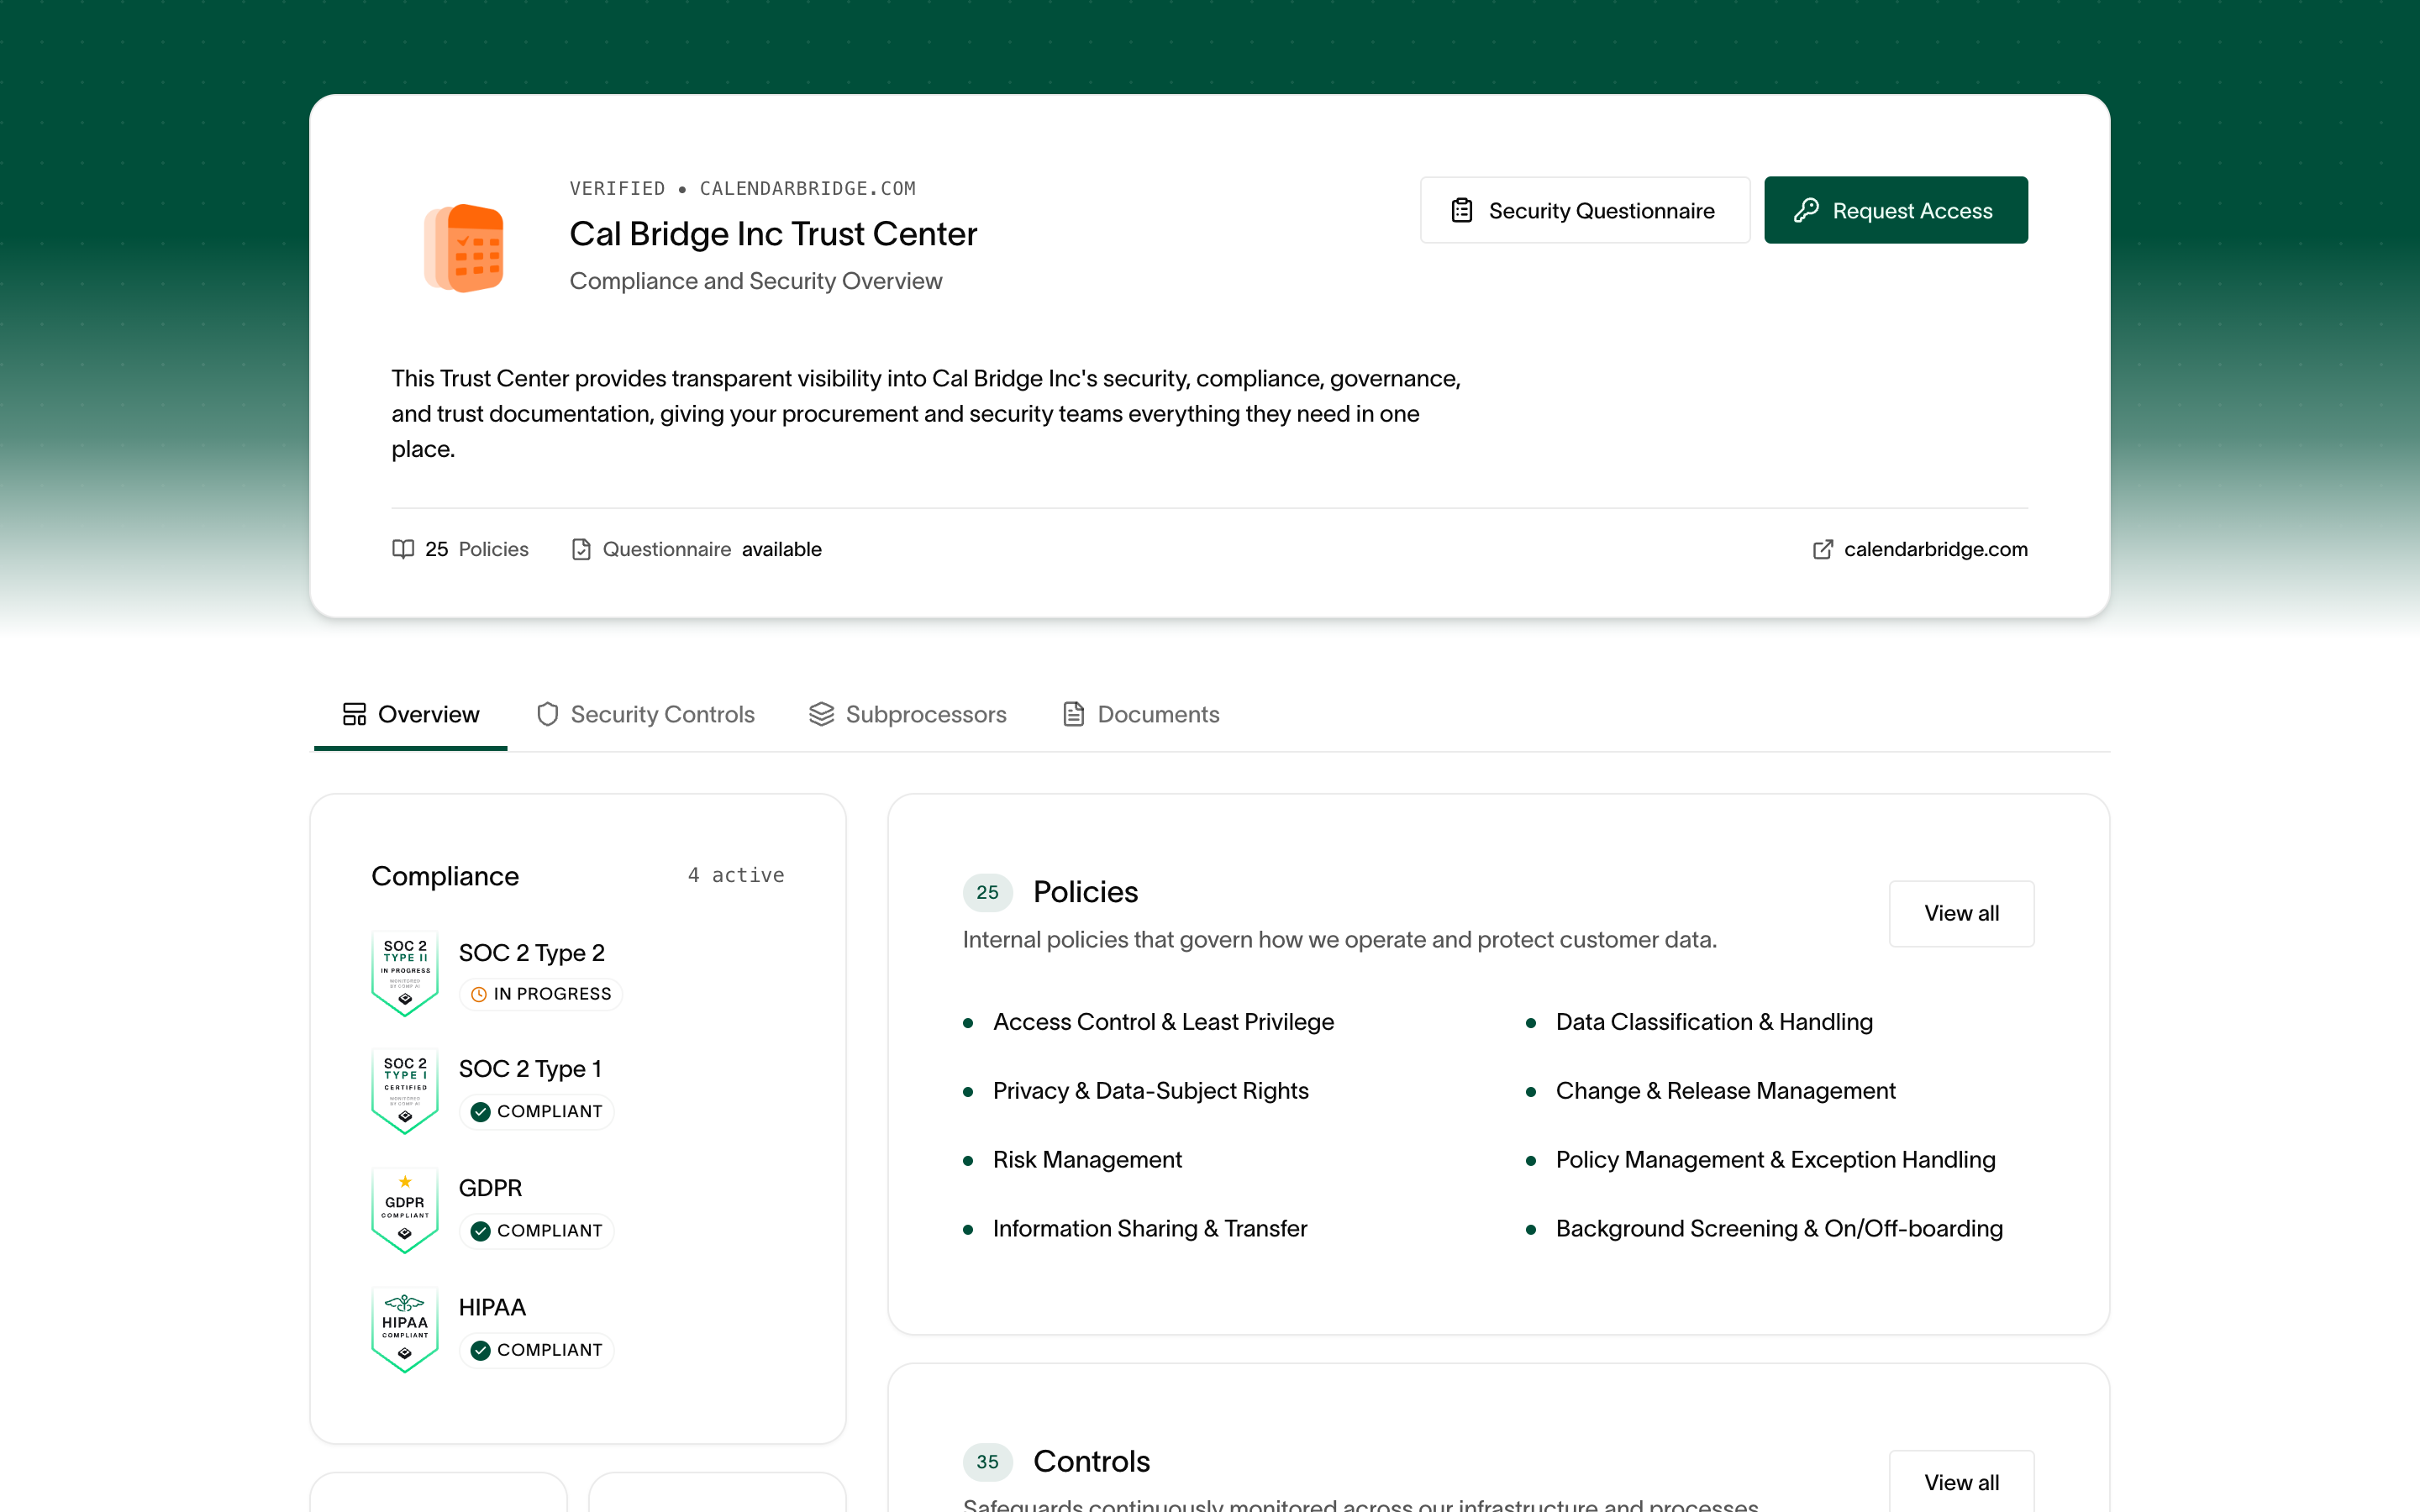Click HIPAA green checkmark icon
This screenshot has width=2420, height=1512.
pos(481,1350)
